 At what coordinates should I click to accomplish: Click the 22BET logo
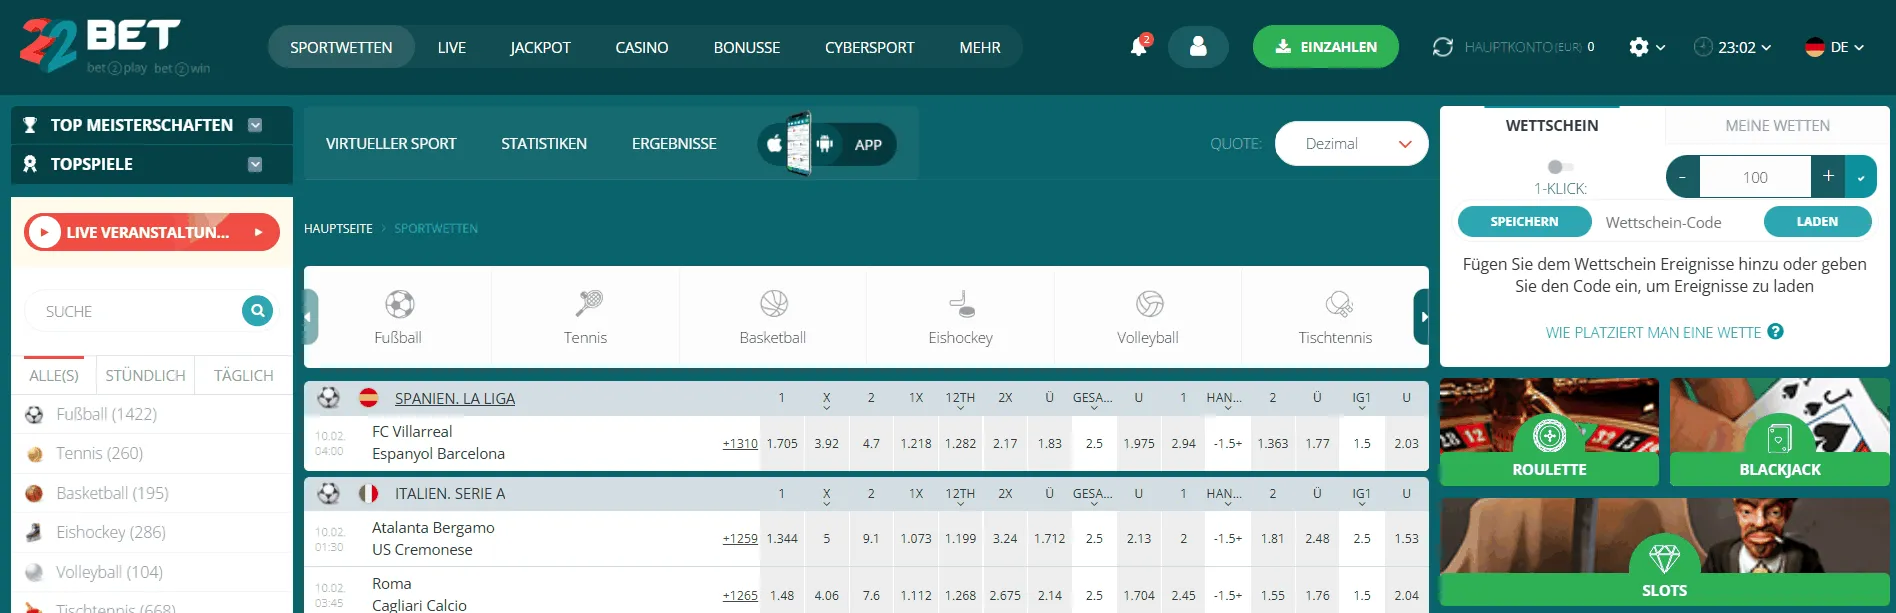[x=115, y=46]
